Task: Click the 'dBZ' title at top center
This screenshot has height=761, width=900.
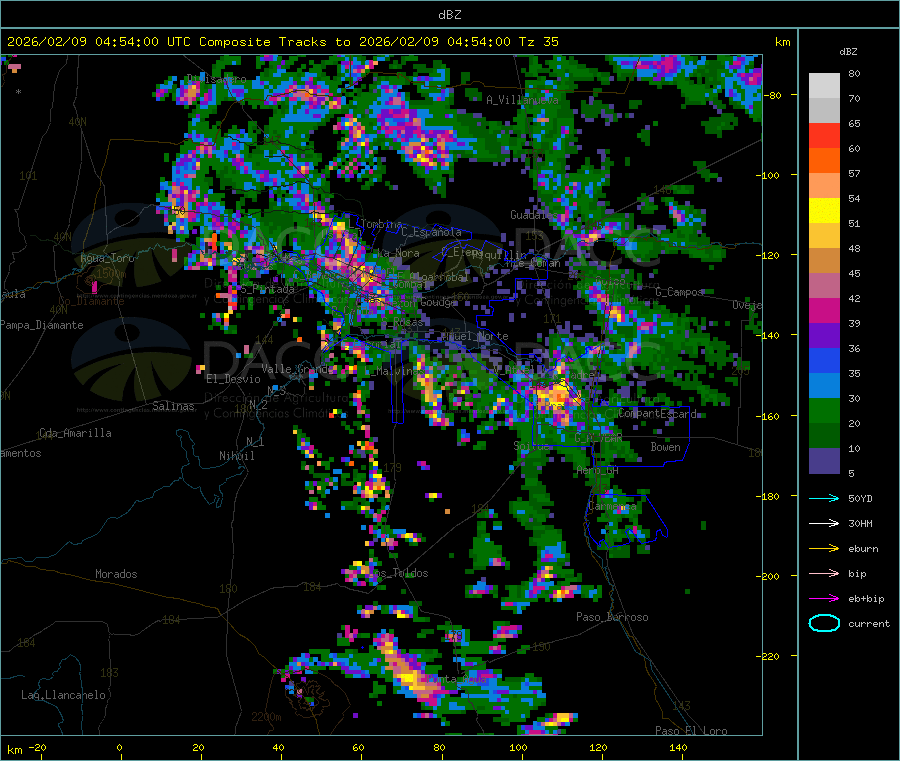Action: 449,14
